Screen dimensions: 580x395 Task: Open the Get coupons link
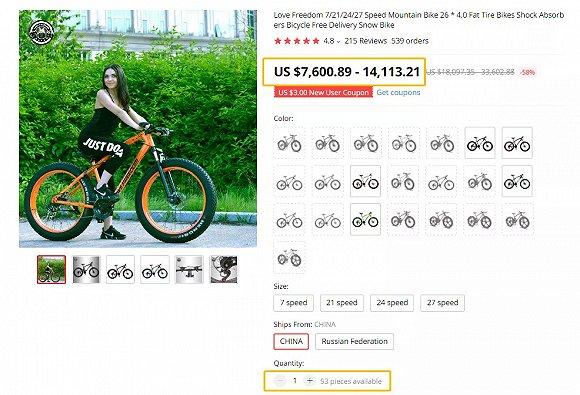click(x=398, y=92)
